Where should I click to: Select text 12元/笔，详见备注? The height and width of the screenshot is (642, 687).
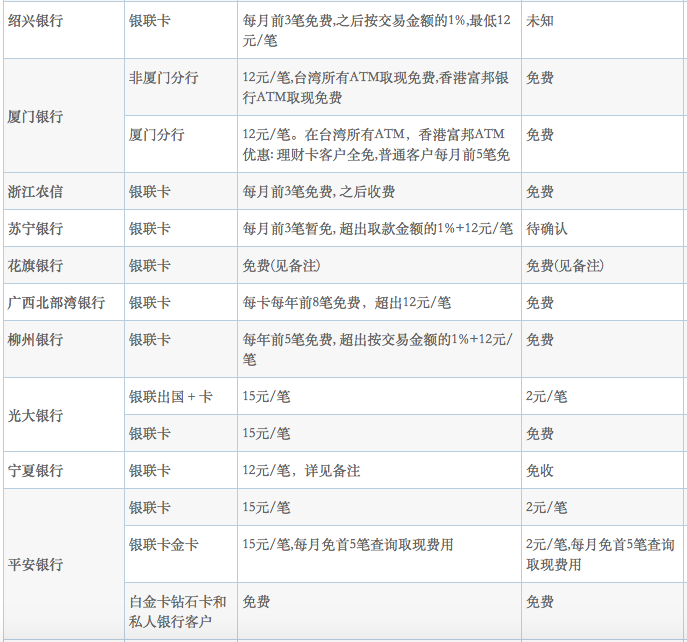click(x=301, y=471)
